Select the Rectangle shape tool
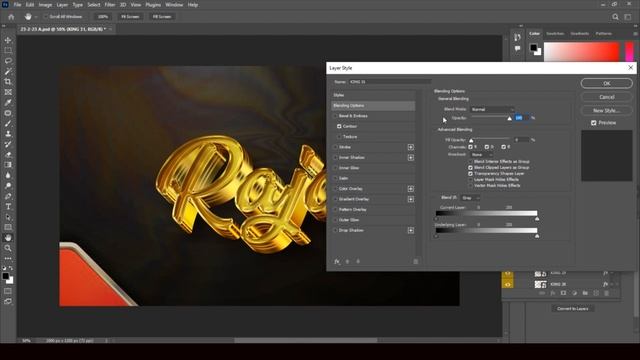The image size is (640, 360). 8,227
